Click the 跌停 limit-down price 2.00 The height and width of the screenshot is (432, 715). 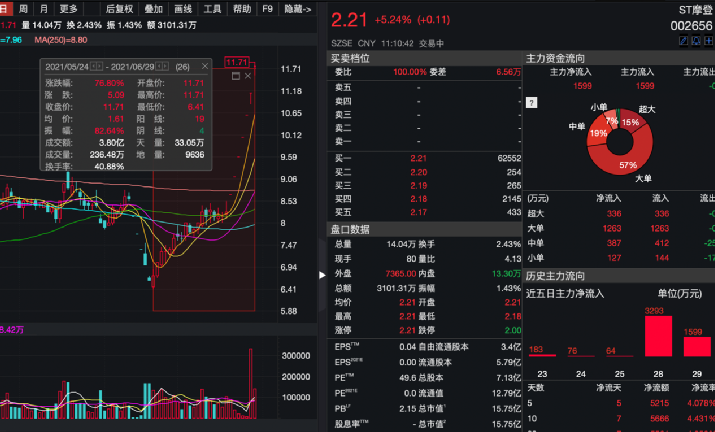click(x=513, y=330)
